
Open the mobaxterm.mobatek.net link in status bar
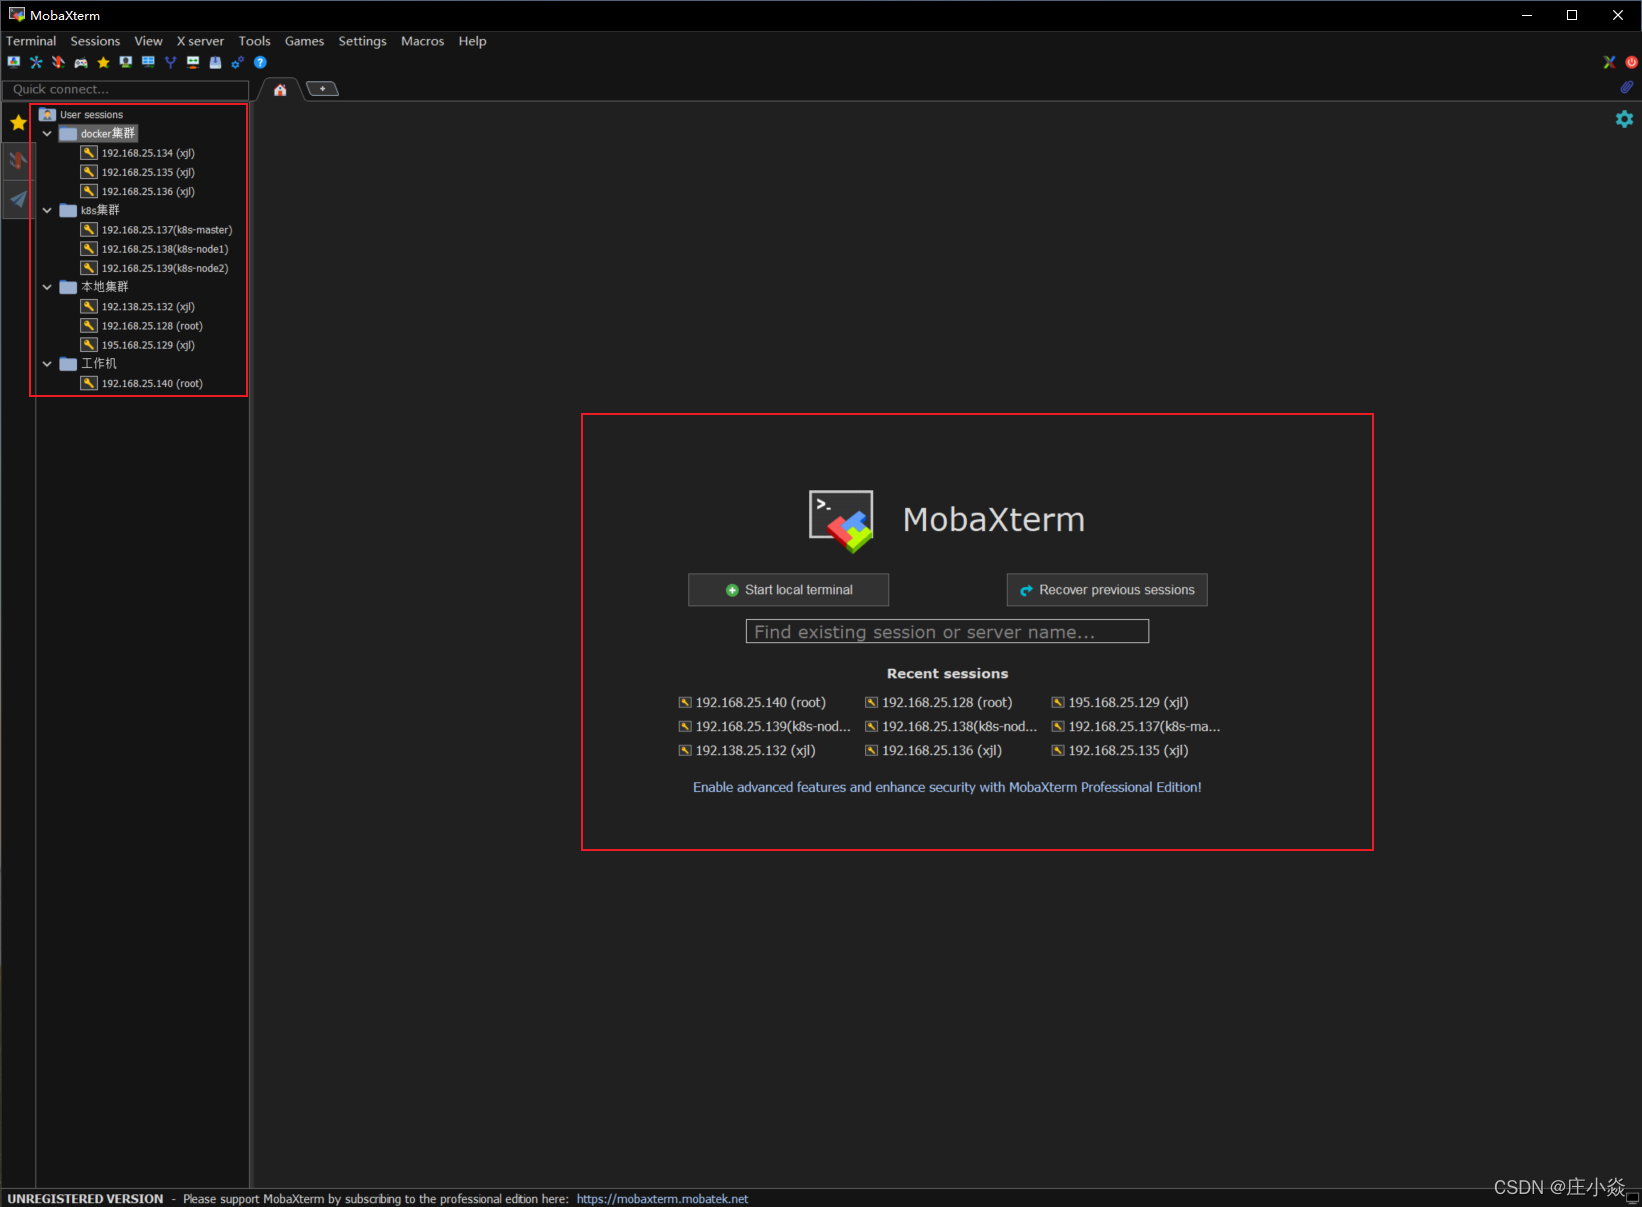tap(662, 1199)
